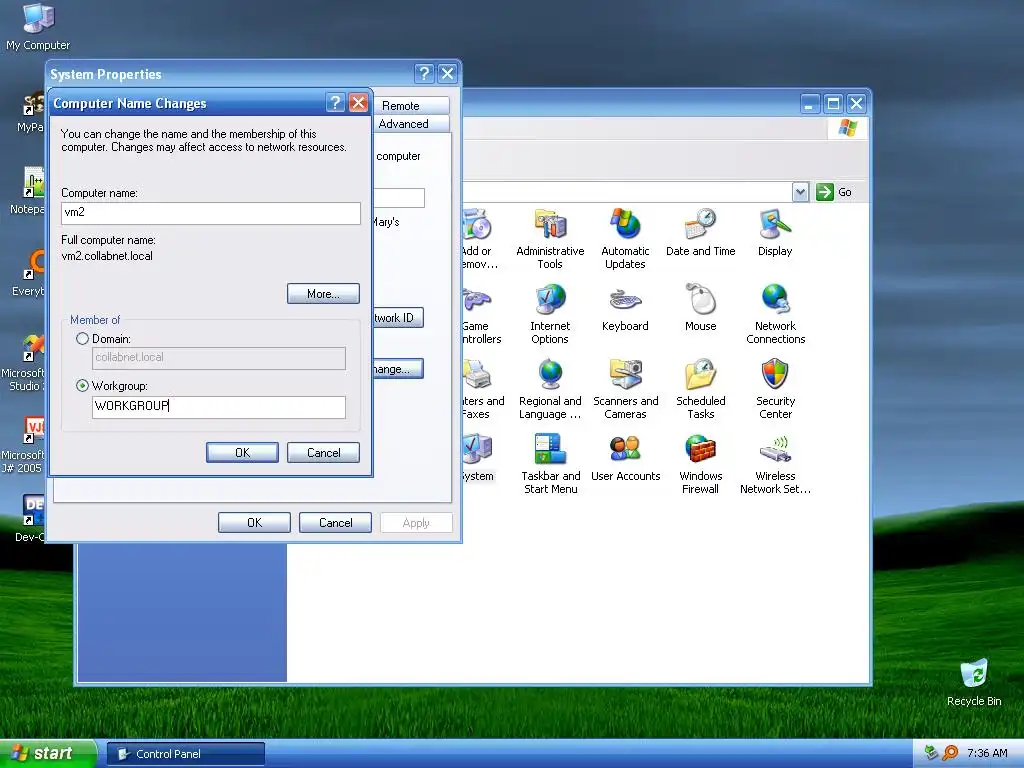Open My Computer desktop icon

pyautogui.click(x=38, y=27)
